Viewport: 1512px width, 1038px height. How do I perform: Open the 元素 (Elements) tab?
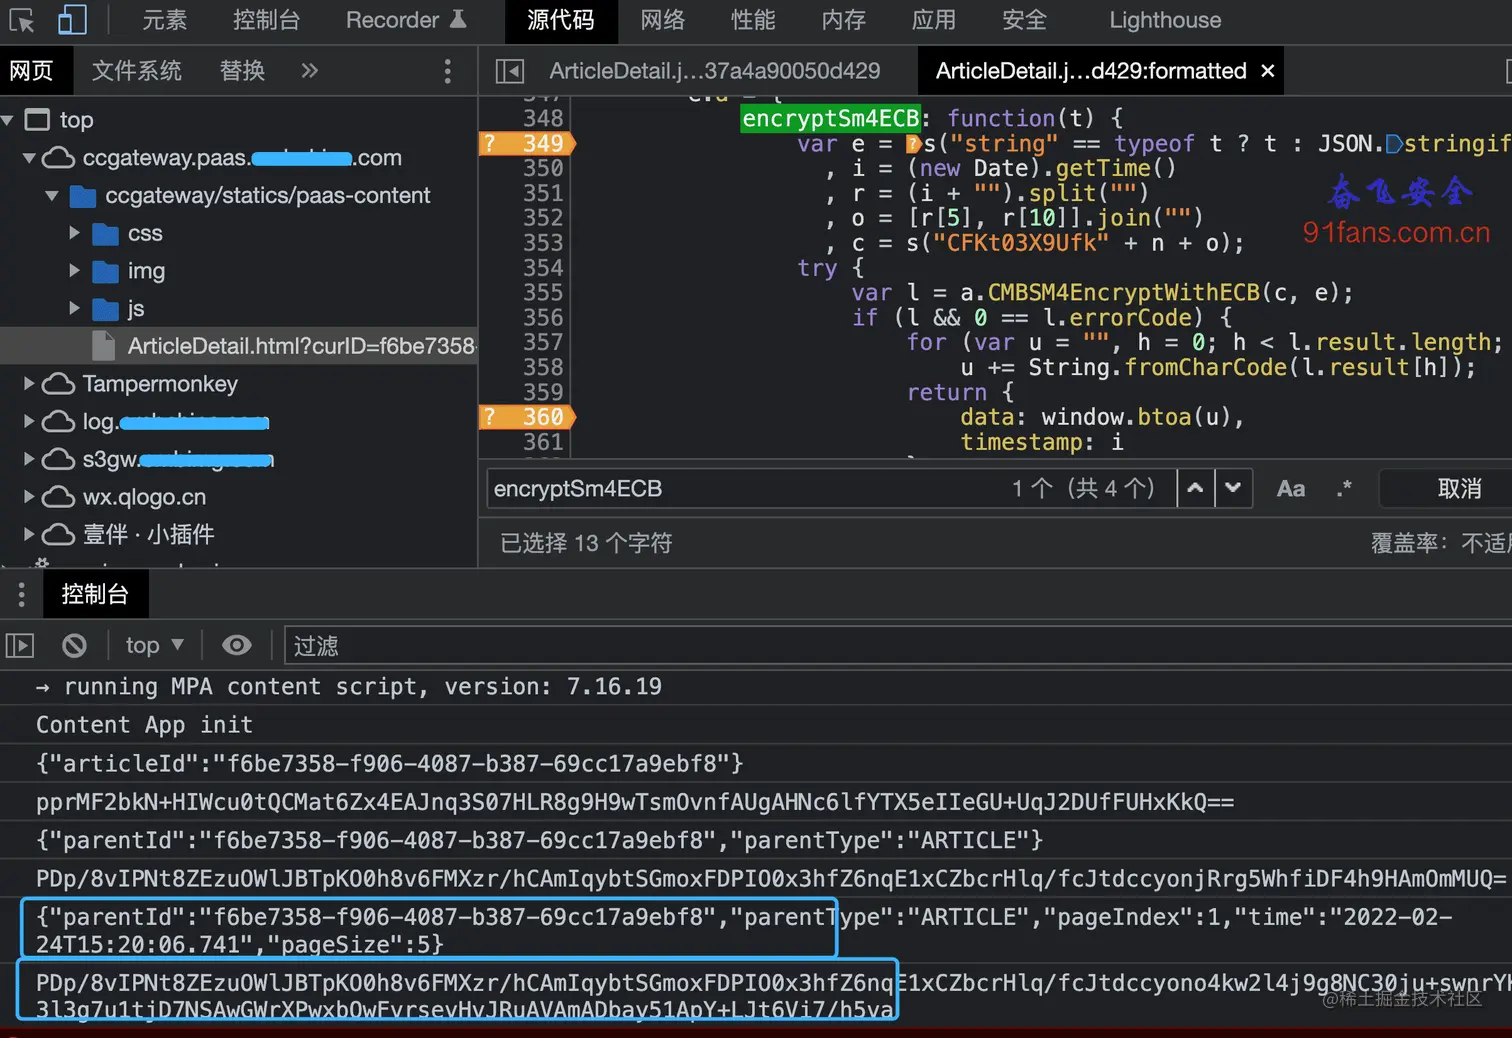pyautogui.click(x=164, y=20)
